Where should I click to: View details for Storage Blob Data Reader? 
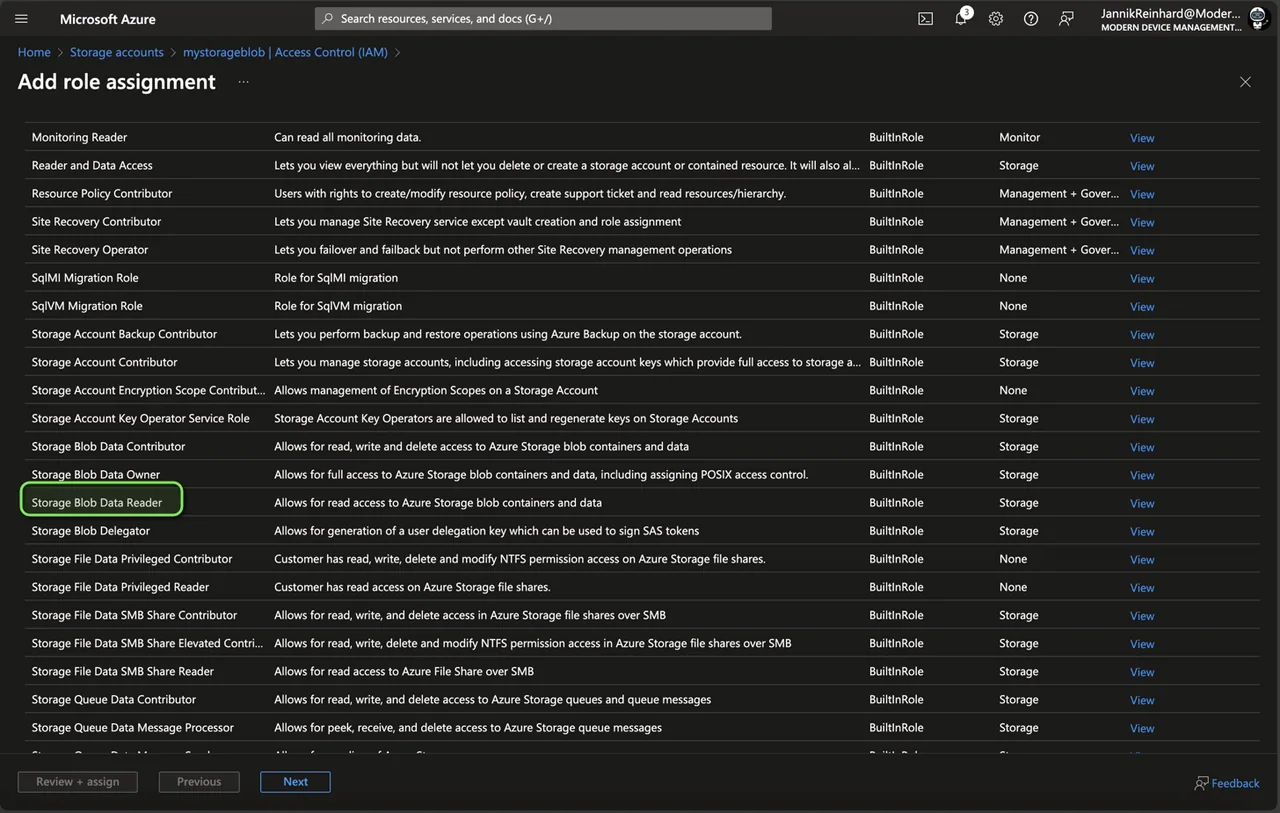[1142, 503]
